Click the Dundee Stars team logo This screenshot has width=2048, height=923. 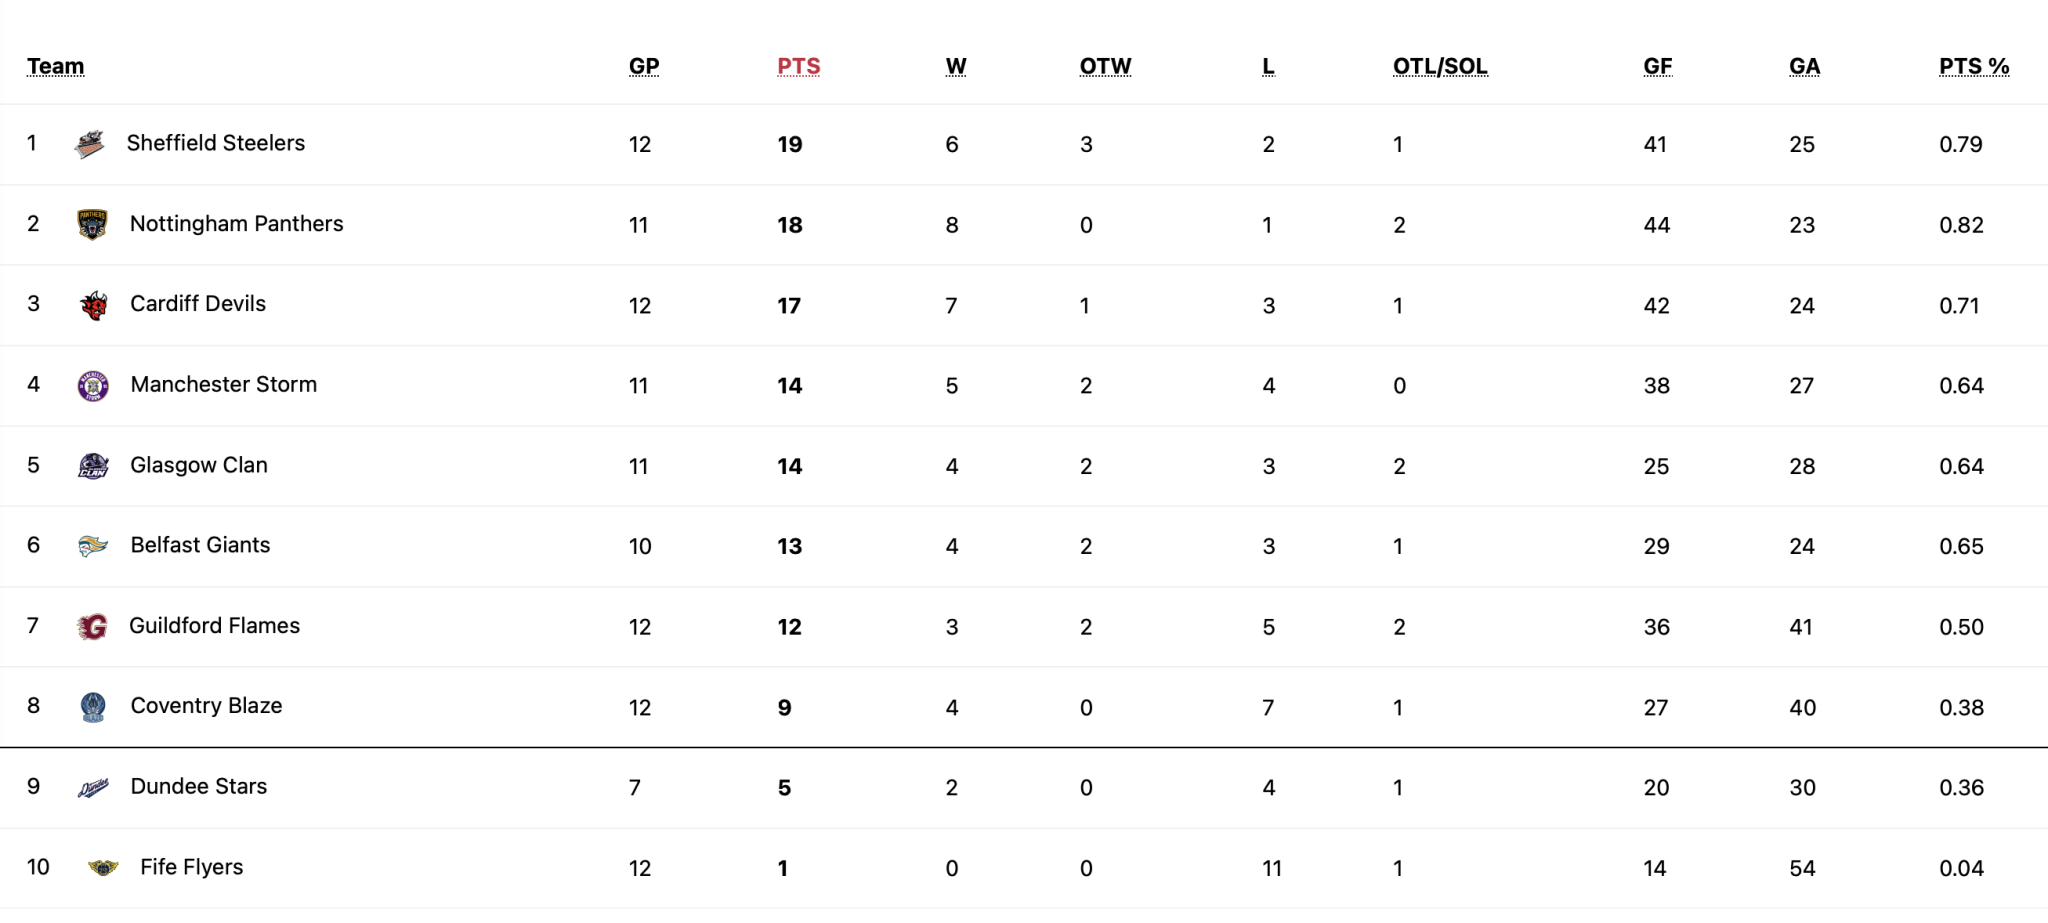tap(93, 788)
